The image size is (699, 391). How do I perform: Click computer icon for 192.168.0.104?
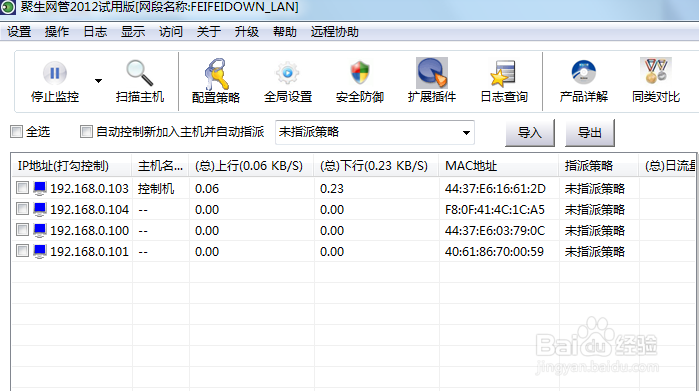(x=40, y=210)
